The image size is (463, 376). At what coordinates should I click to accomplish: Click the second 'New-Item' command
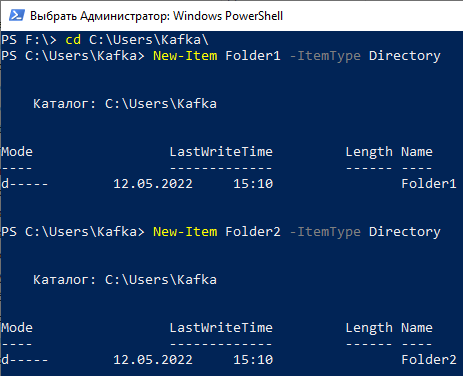point(185,232)
